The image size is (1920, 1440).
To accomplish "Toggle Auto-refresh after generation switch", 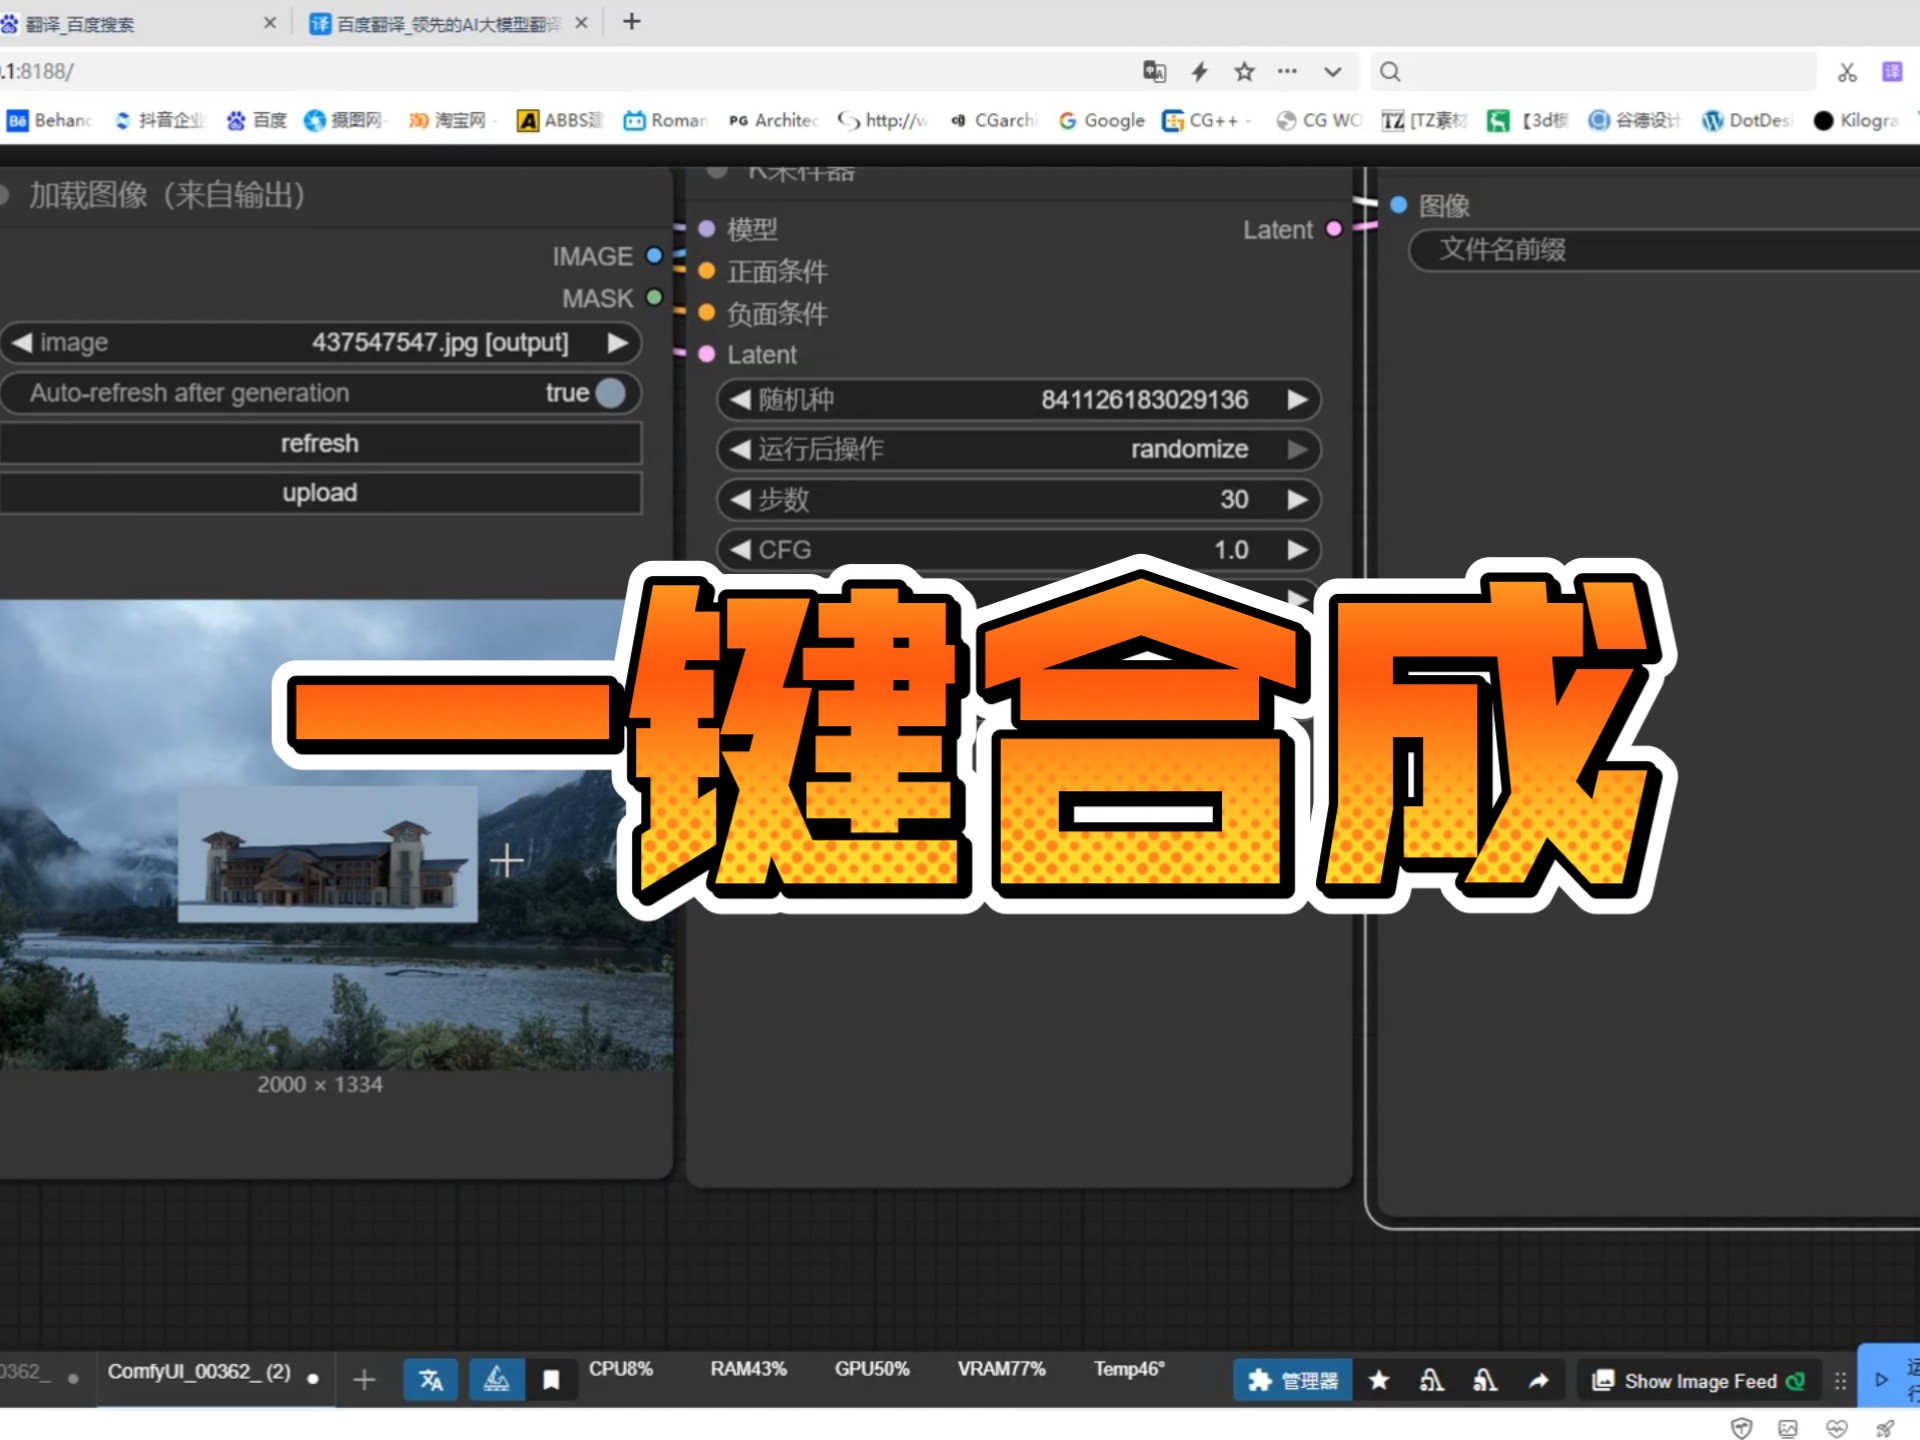I will 610,393.
